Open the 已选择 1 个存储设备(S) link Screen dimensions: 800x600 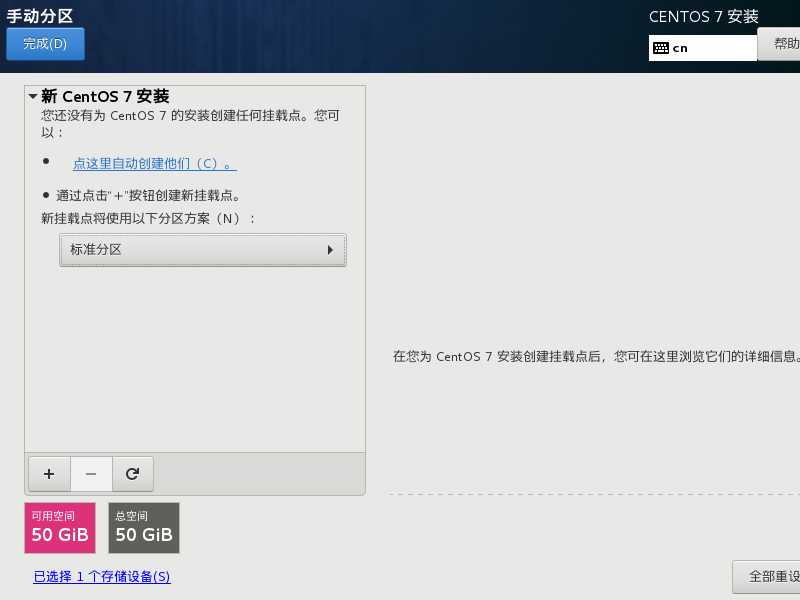pyautogui.click(x=102, y=577)
